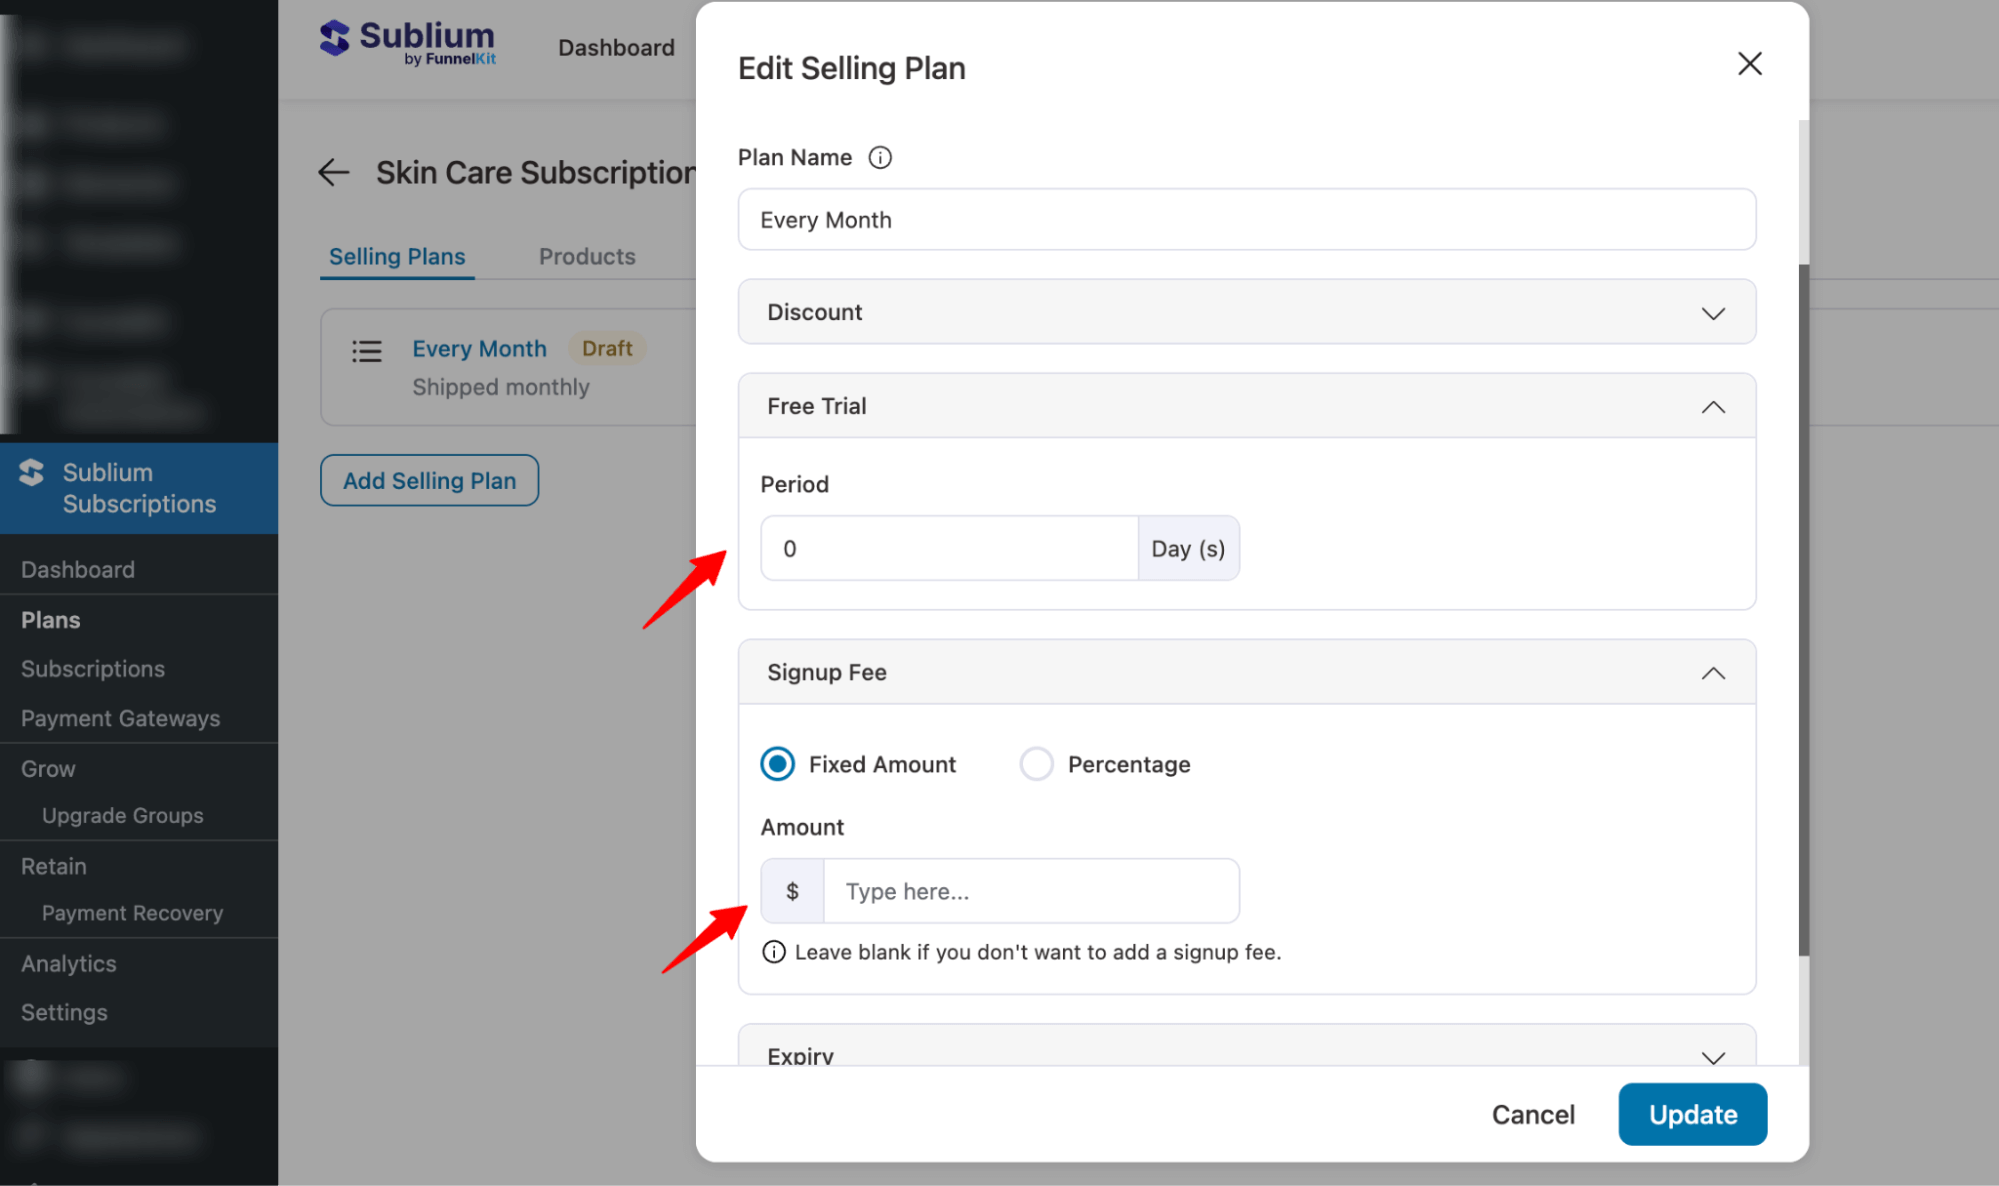Viewport: 1999px width, 1186px height.
Task: Select the Fixed Amount radio button
Action: pyautogui.click(x=778, y=764)
